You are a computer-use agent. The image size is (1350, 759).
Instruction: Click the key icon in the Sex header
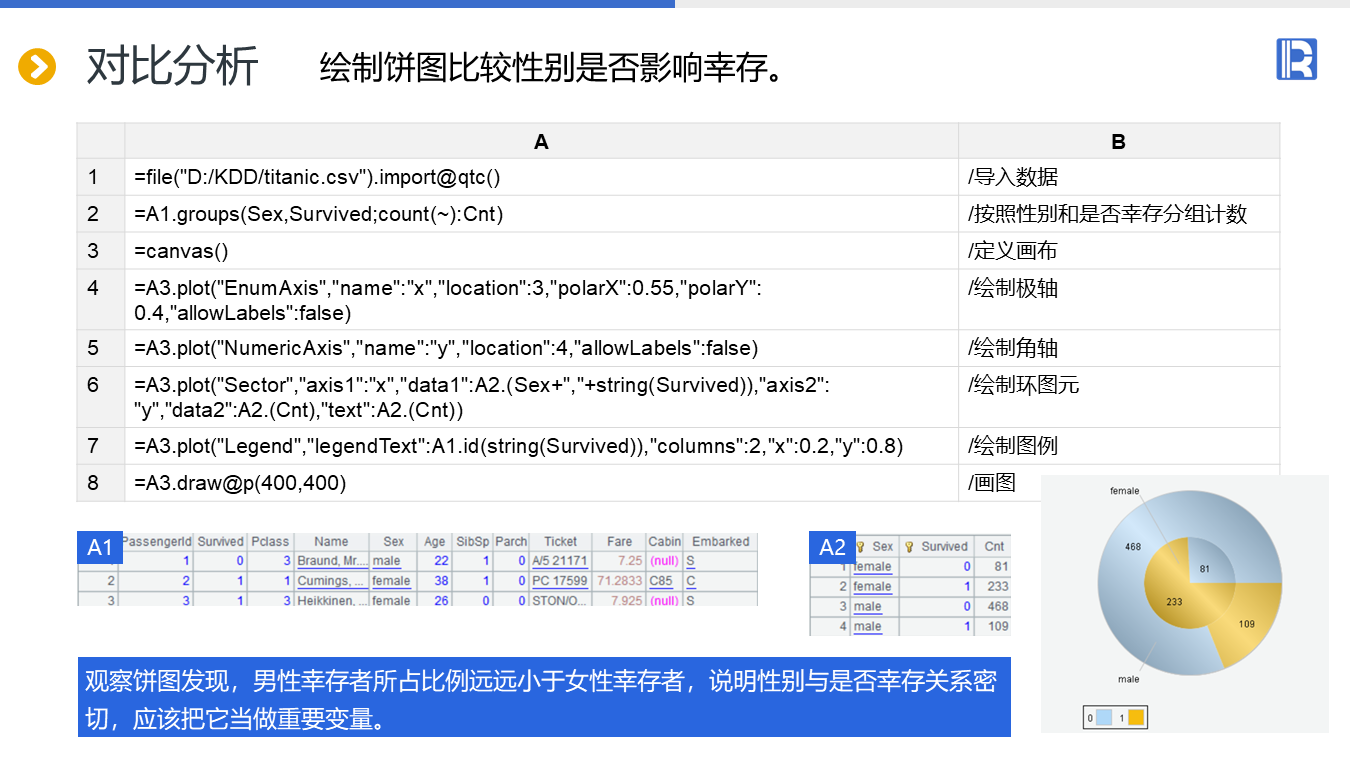861,547
